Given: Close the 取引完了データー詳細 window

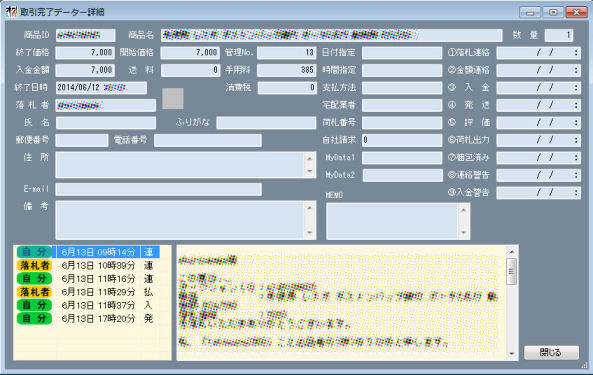Looking at the screenshot, I should coord(576,12).
